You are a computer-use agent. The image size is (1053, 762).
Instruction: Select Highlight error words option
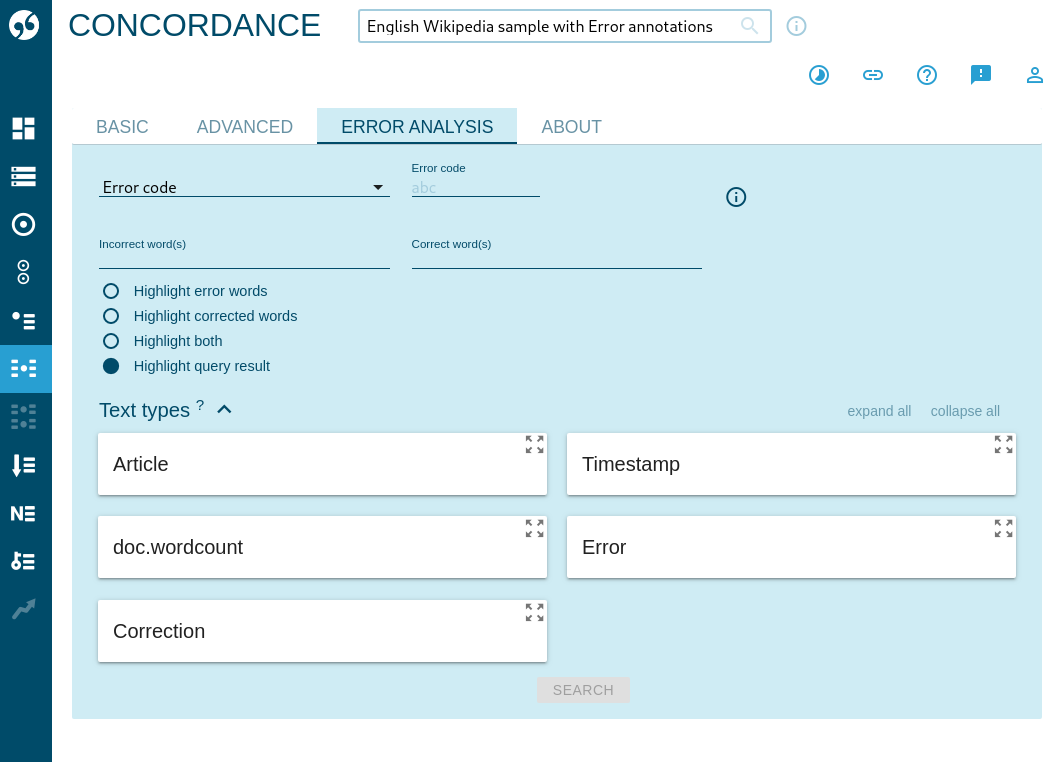tap(111, 291)
